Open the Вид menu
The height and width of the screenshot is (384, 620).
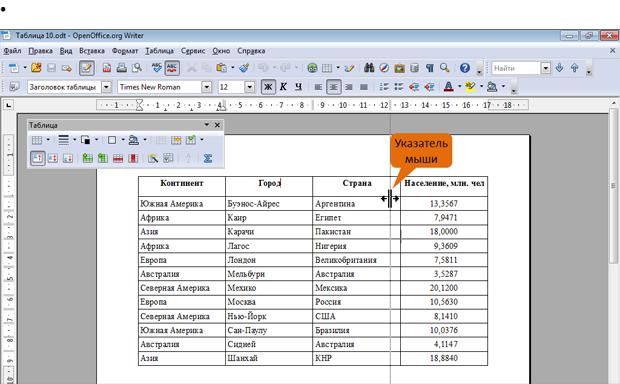click(66, 51)
